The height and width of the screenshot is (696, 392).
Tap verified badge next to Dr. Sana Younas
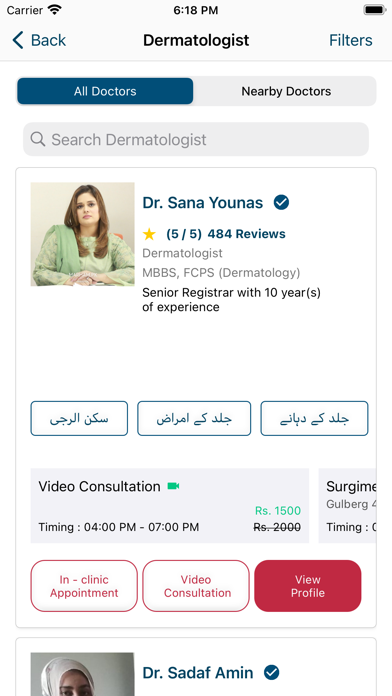[281, 203]
